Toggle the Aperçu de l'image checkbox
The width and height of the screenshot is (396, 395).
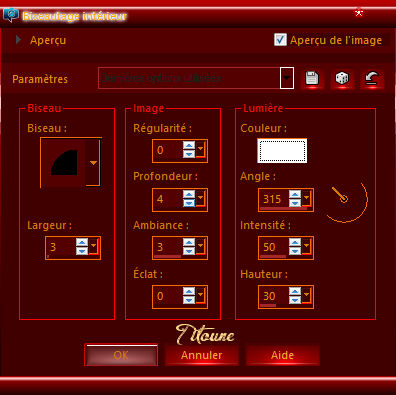click(x=280, y=40)
